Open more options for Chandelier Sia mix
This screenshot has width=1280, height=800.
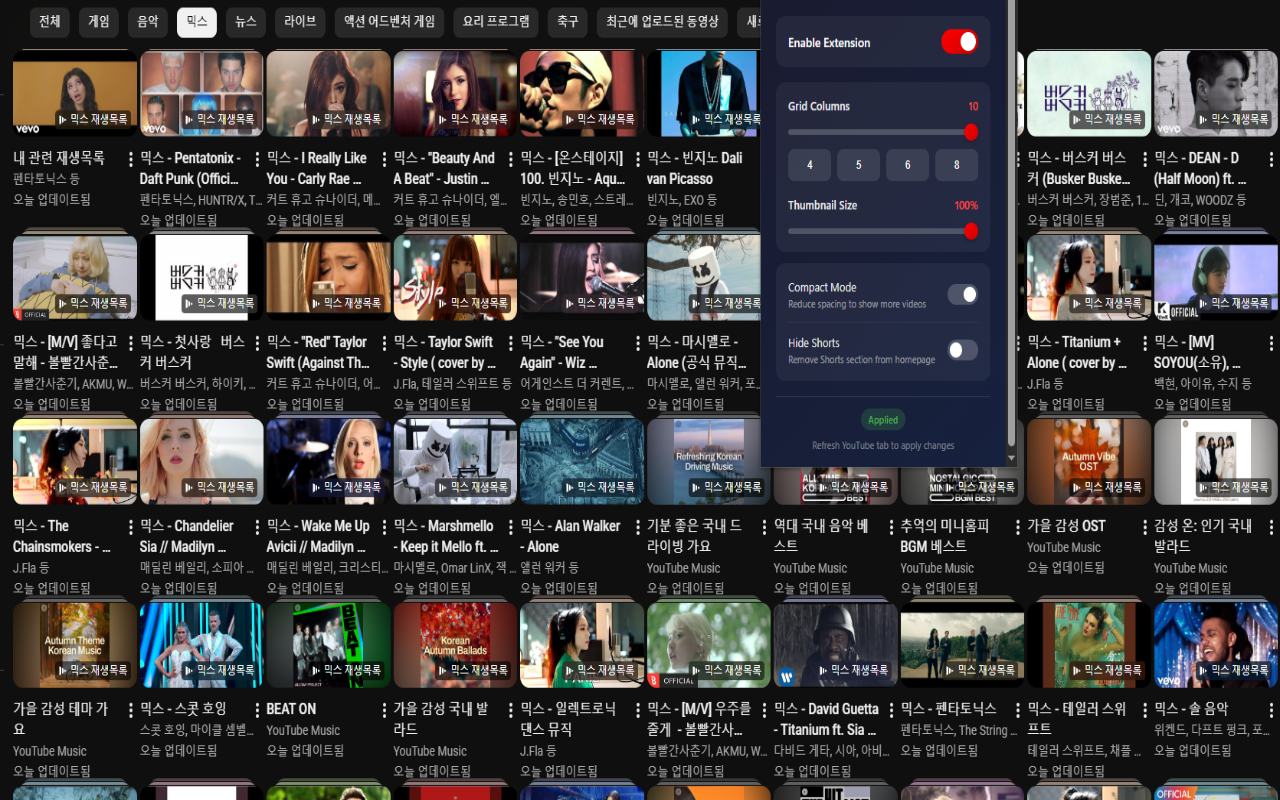tap(258, 527)
